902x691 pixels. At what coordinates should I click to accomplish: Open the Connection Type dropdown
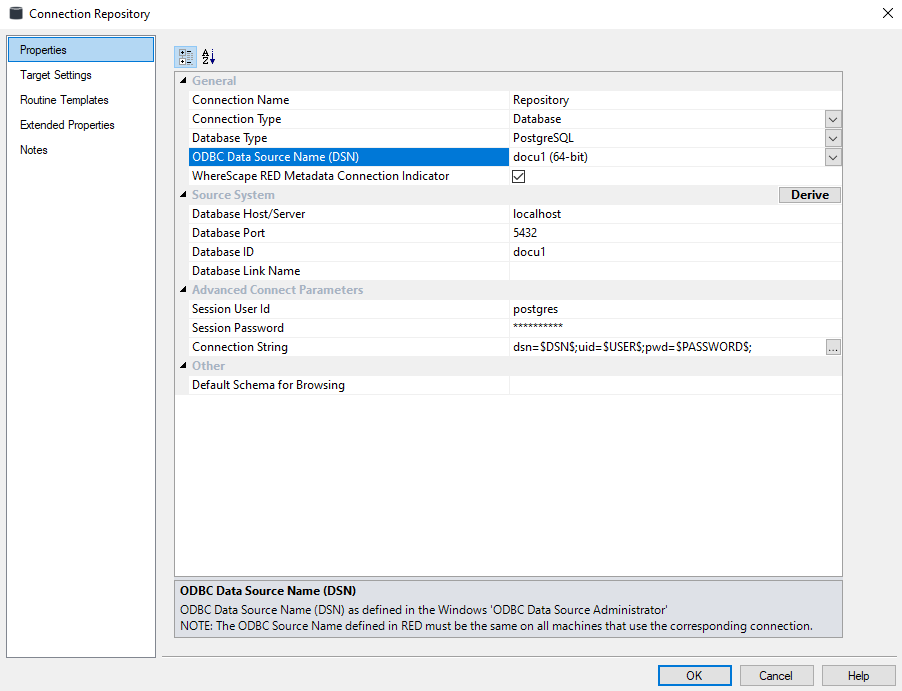833,119
